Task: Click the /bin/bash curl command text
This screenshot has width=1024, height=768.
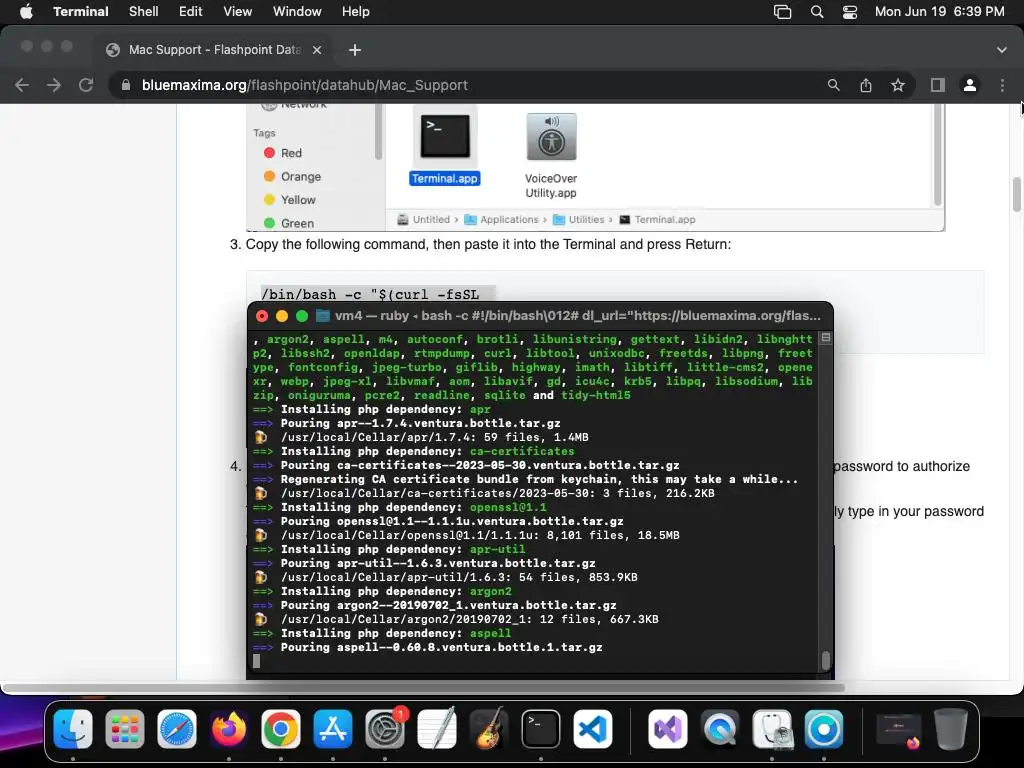Action: click(370, 295)
